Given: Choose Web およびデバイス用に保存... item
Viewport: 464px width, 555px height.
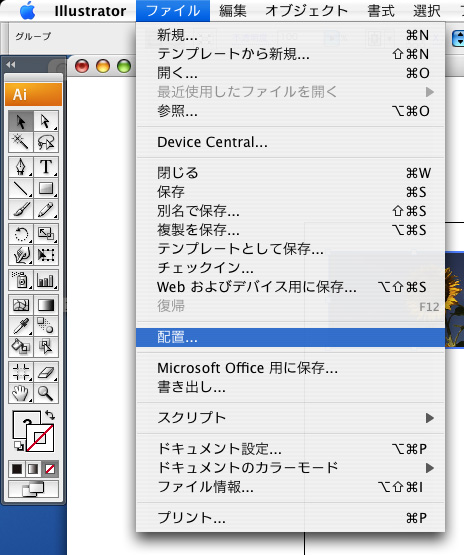Looking at the screenshot, I should click(x=291, y=287).
